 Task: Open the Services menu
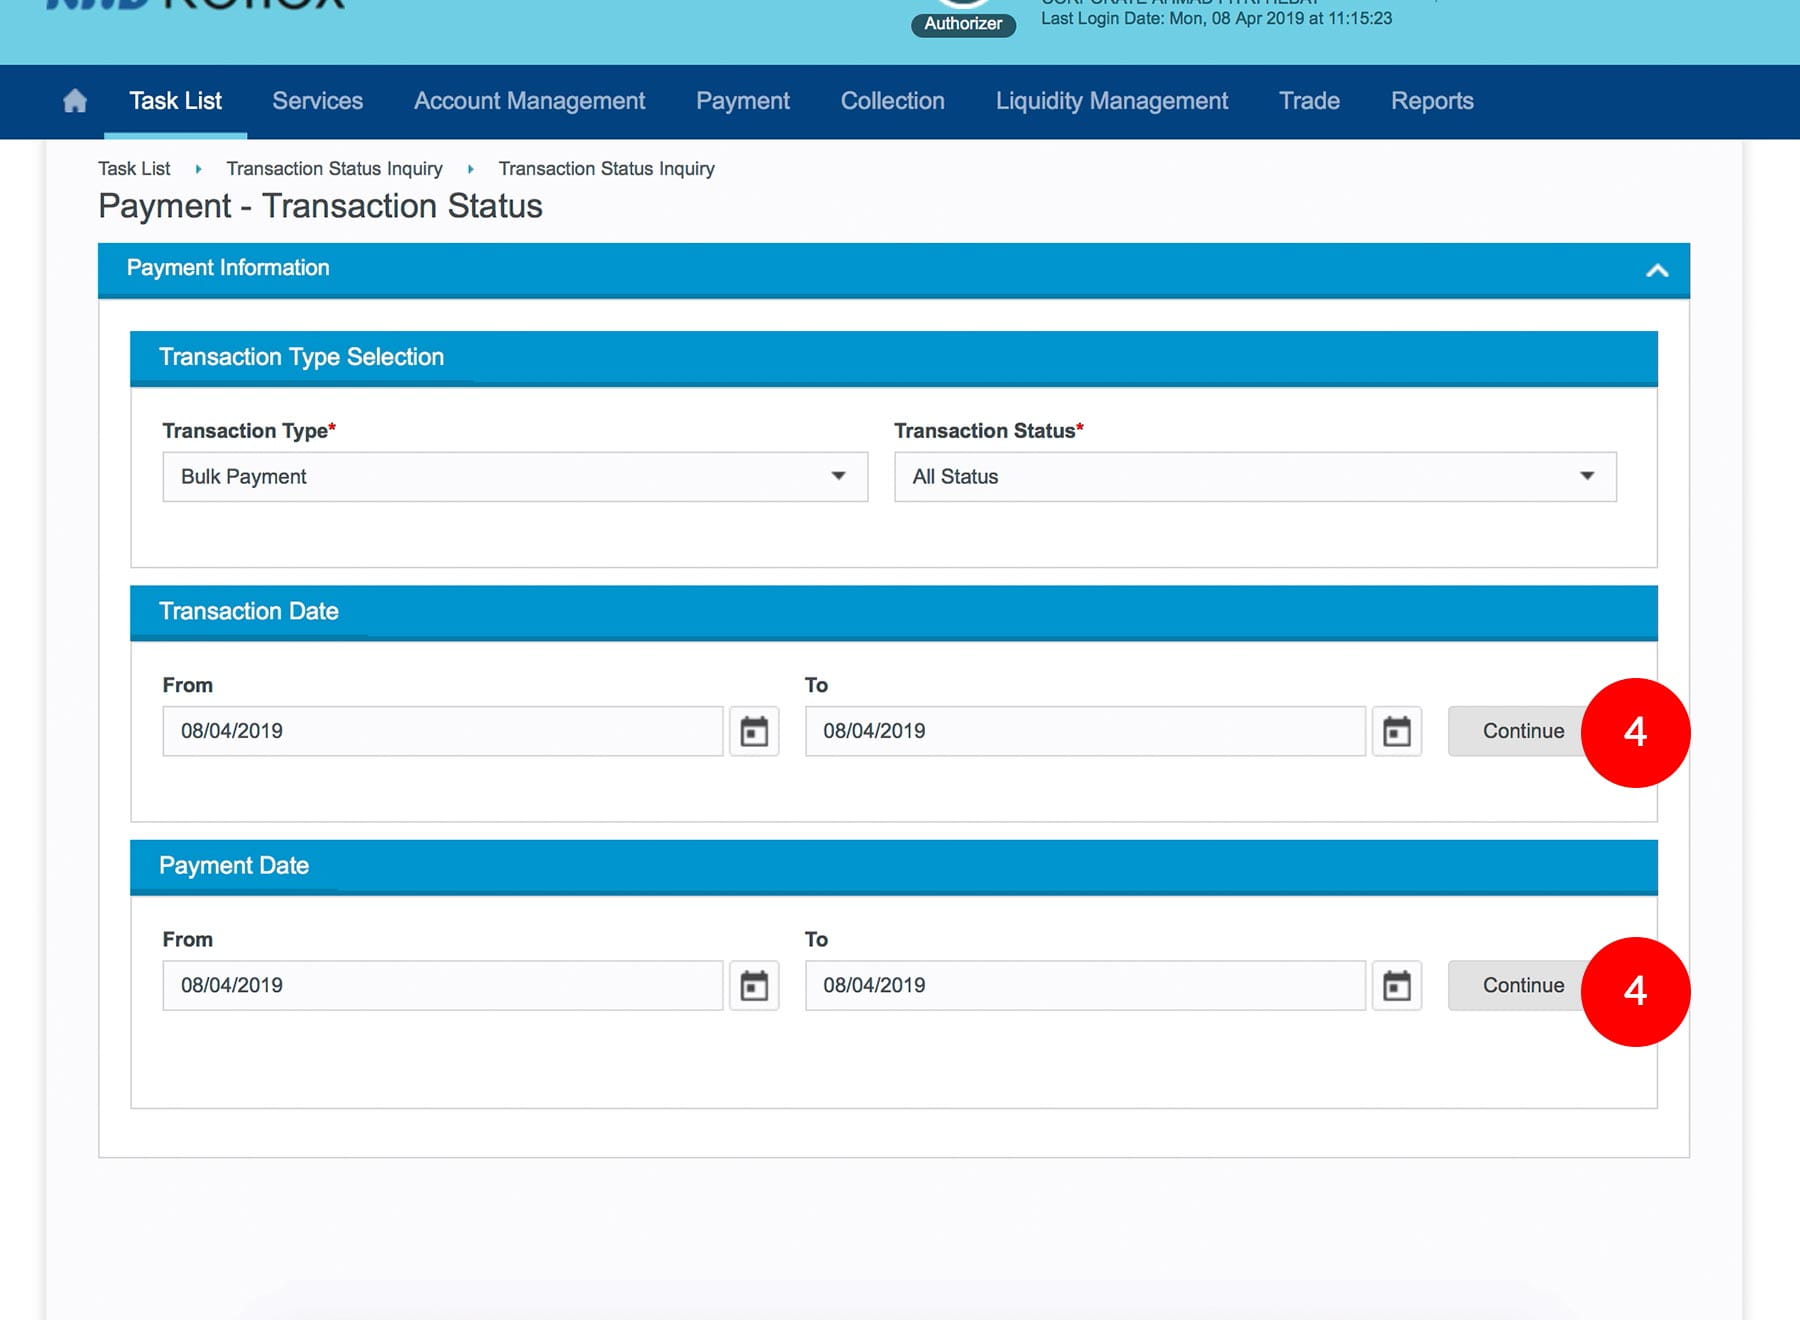coord(317,101)
